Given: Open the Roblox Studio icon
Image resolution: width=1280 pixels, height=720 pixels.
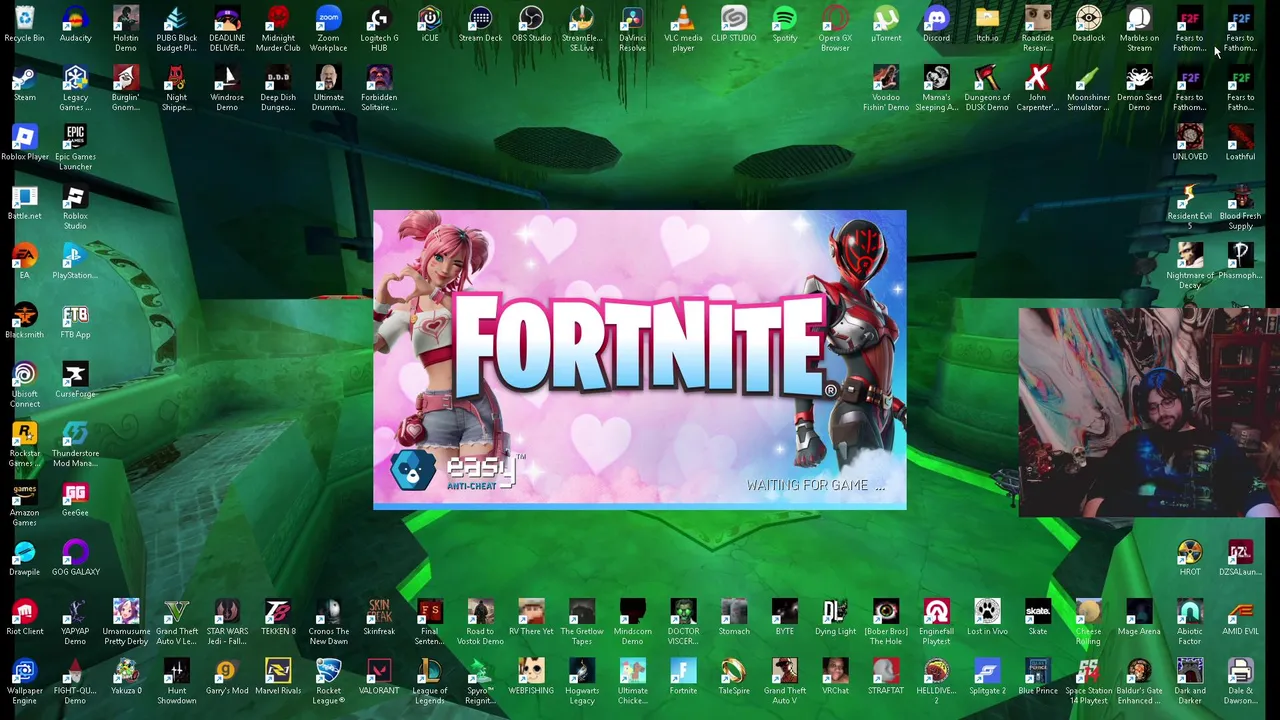Looking at the screenshot, I should pos(75,207).
